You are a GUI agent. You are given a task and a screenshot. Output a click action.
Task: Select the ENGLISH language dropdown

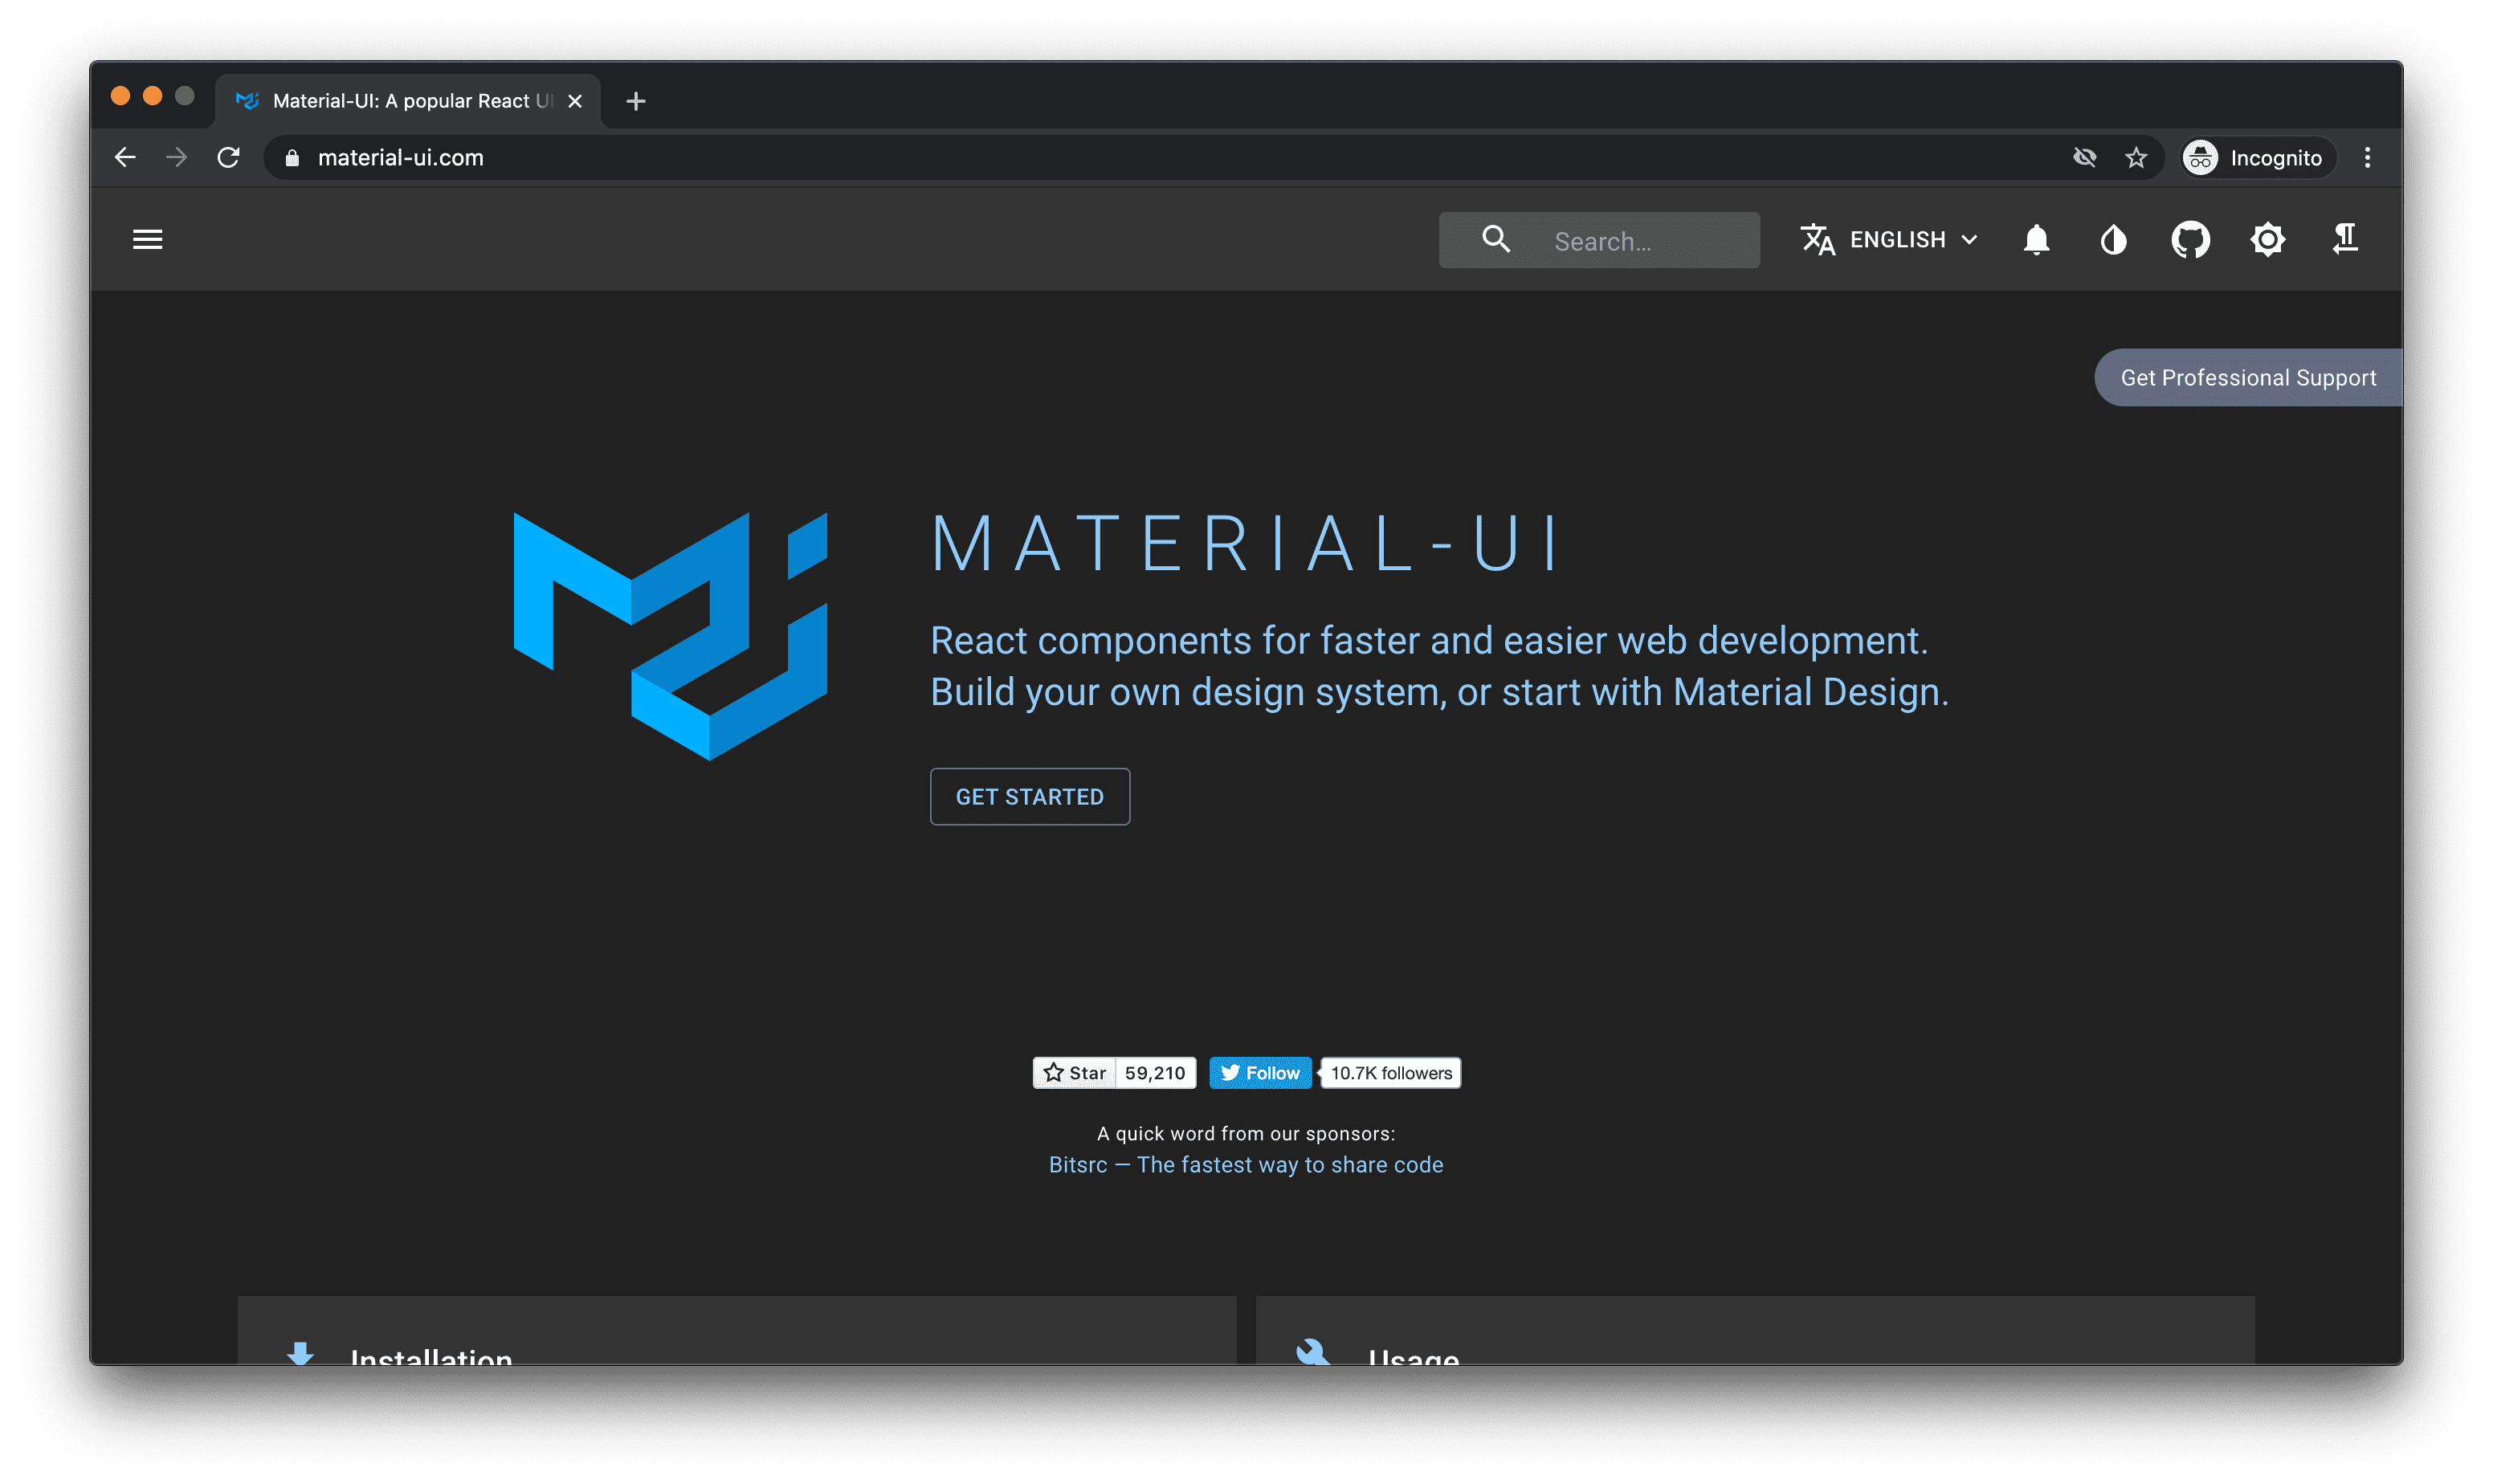tap(1887, 238)
